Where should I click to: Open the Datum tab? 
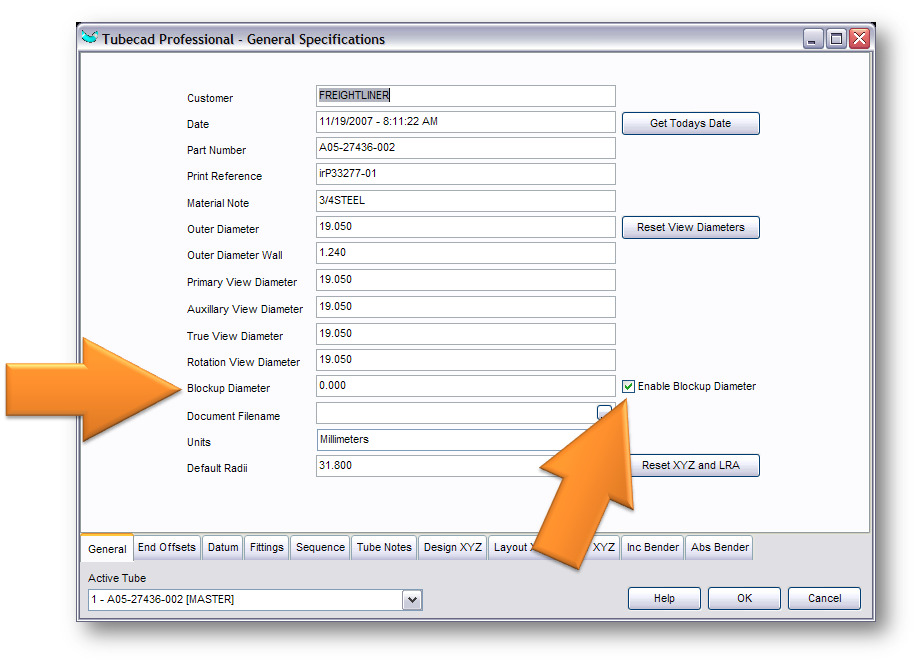coord(223,547)
